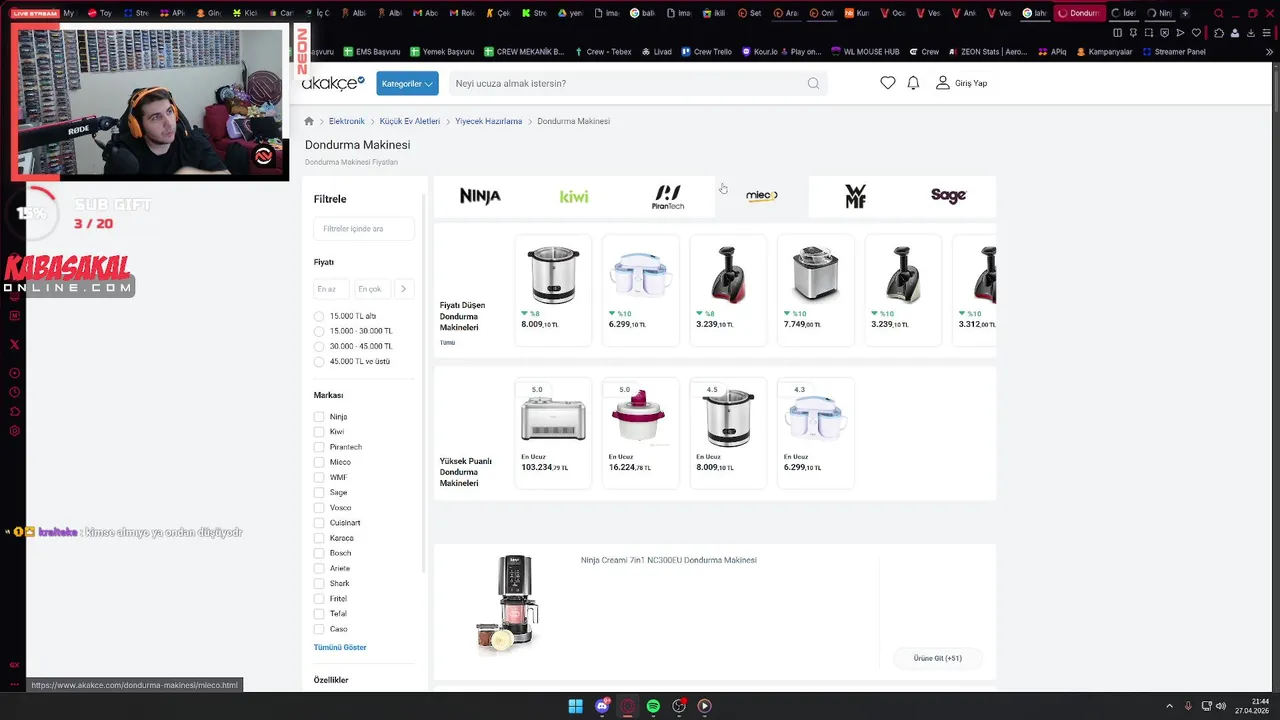Click the search magnifier in the search box
1280x720 pixels.
click(813, 83)
